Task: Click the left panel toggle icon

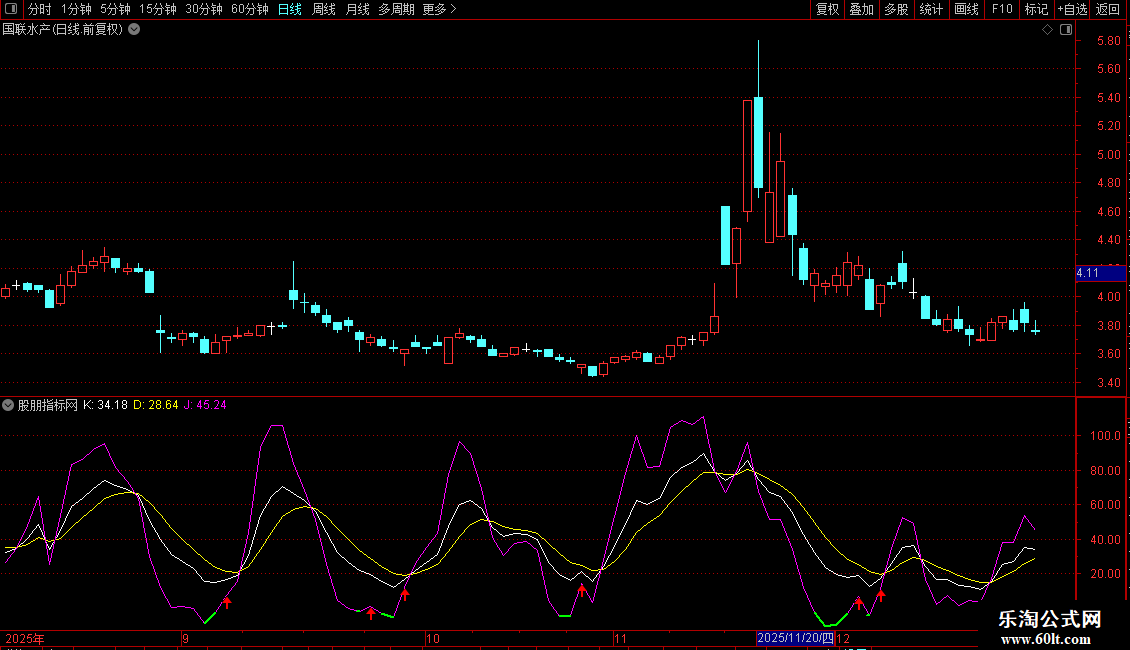Action: point(10,9)
